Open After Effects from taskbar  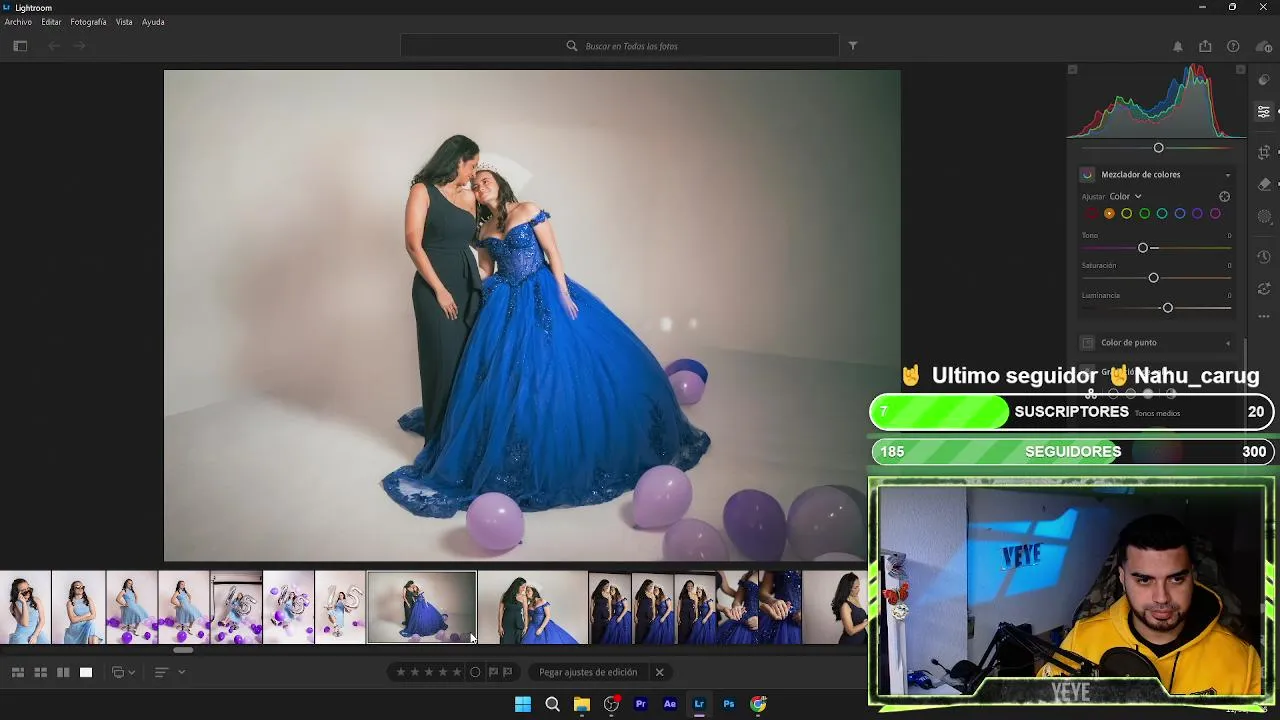pyautogui.click(x=670, y=705)
